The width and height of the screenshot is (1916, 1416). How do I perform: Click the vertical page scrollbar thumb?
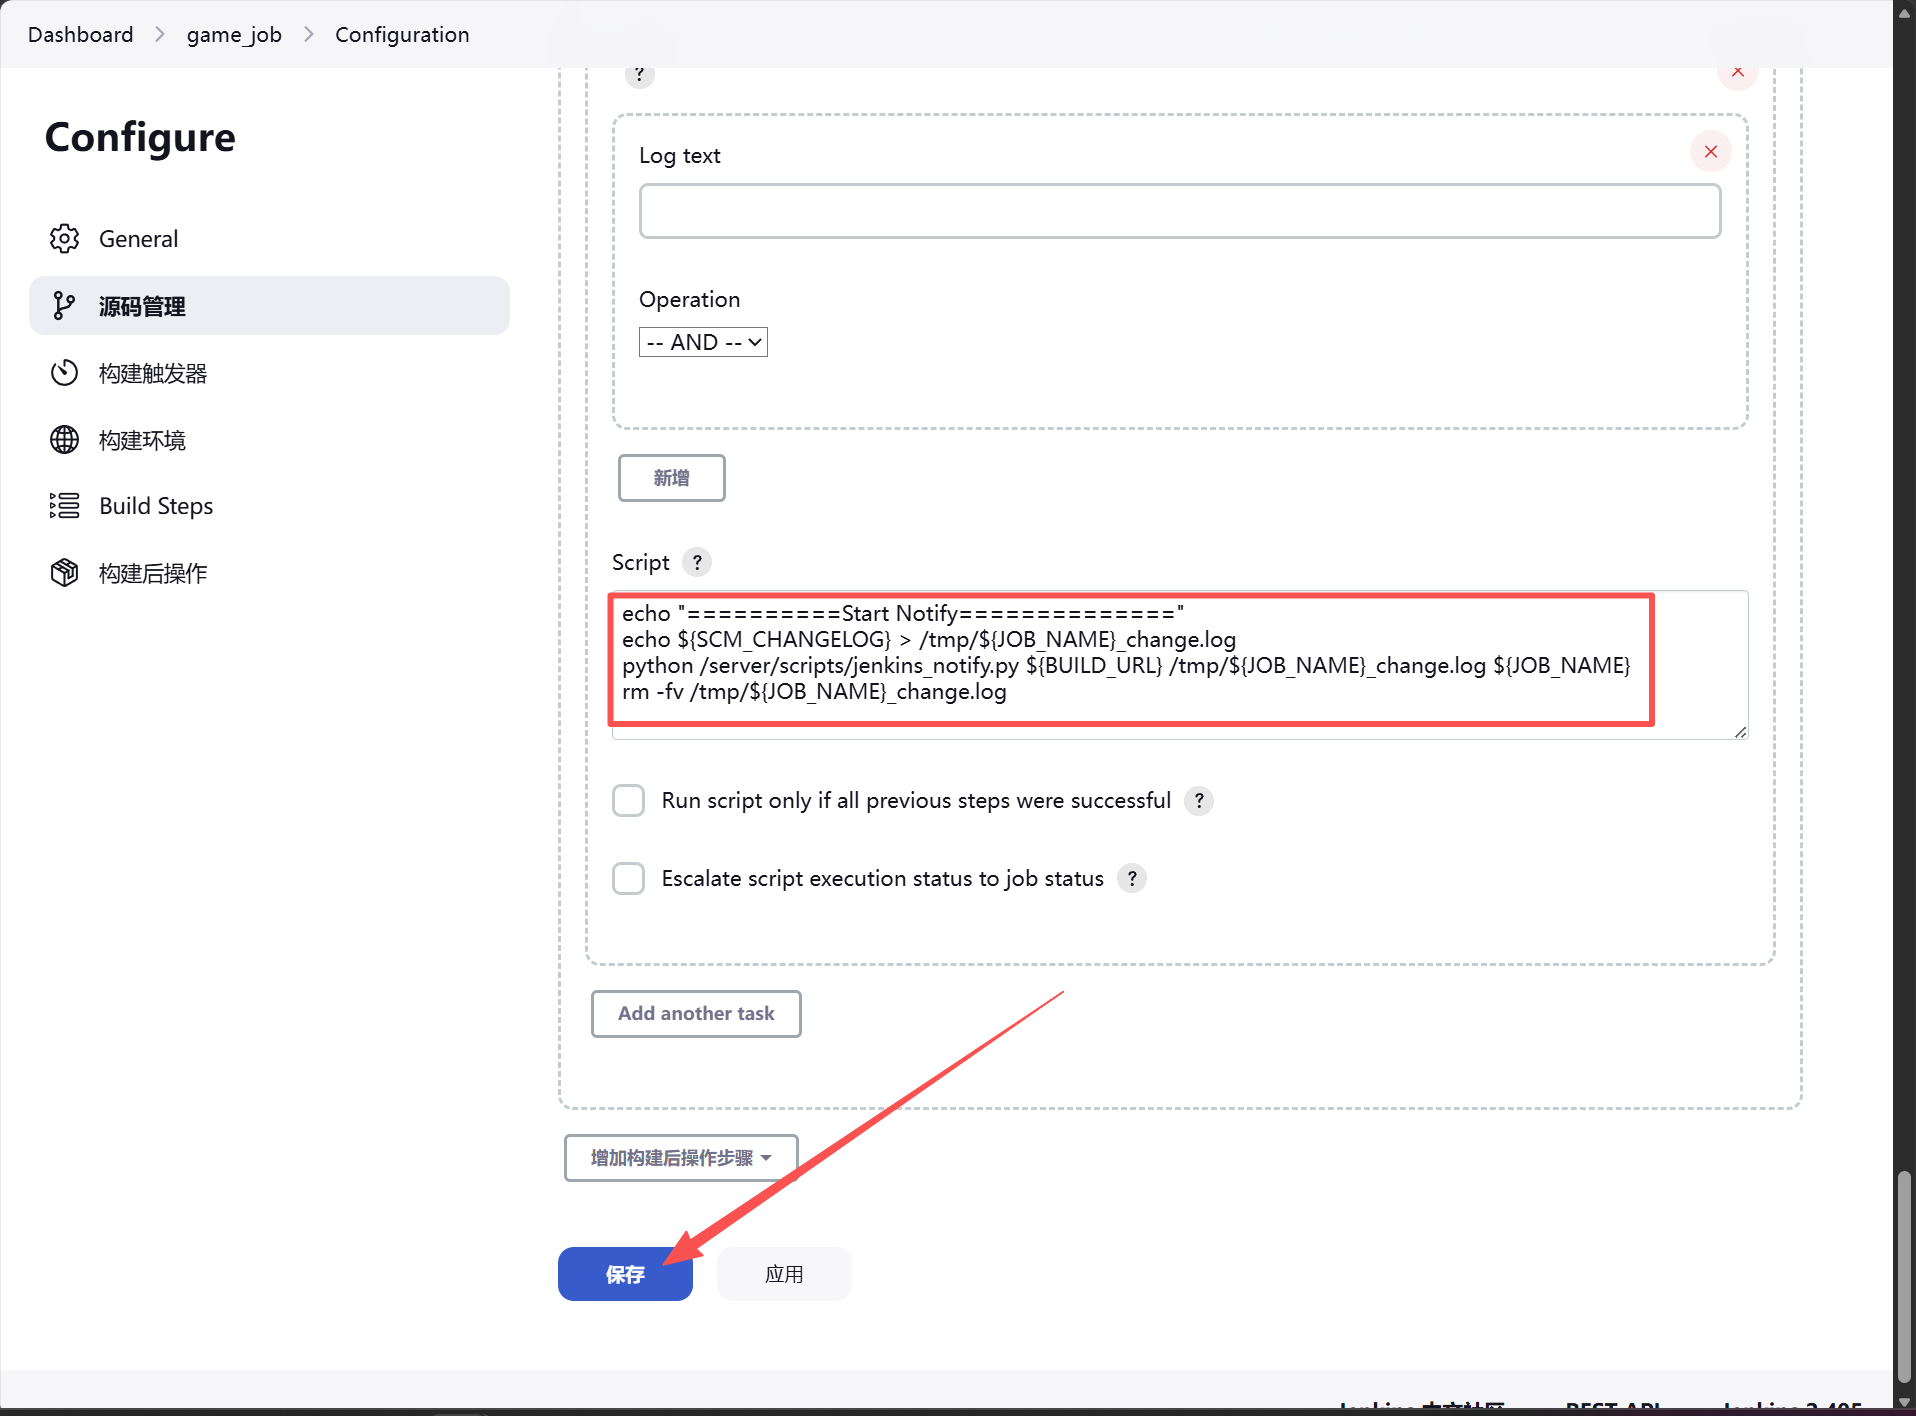tap(1904, 1276)
